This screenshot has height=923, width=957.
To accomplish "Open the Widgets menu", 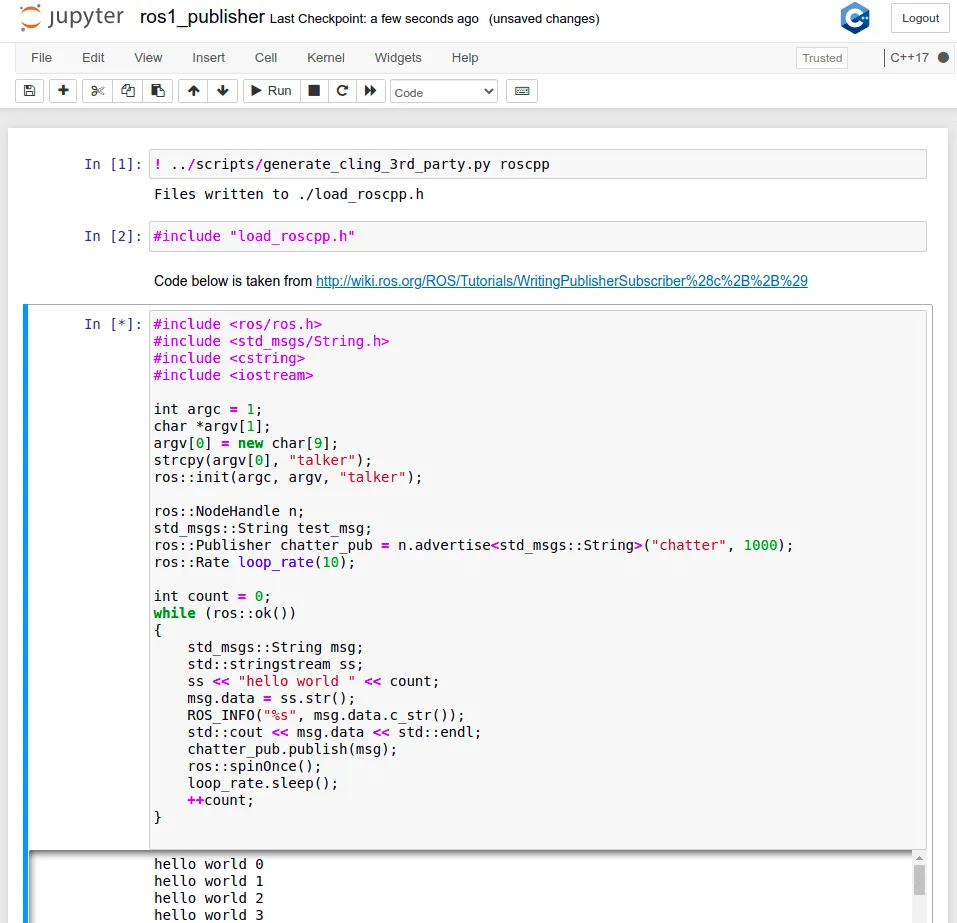I will click(x=398, y=58).
